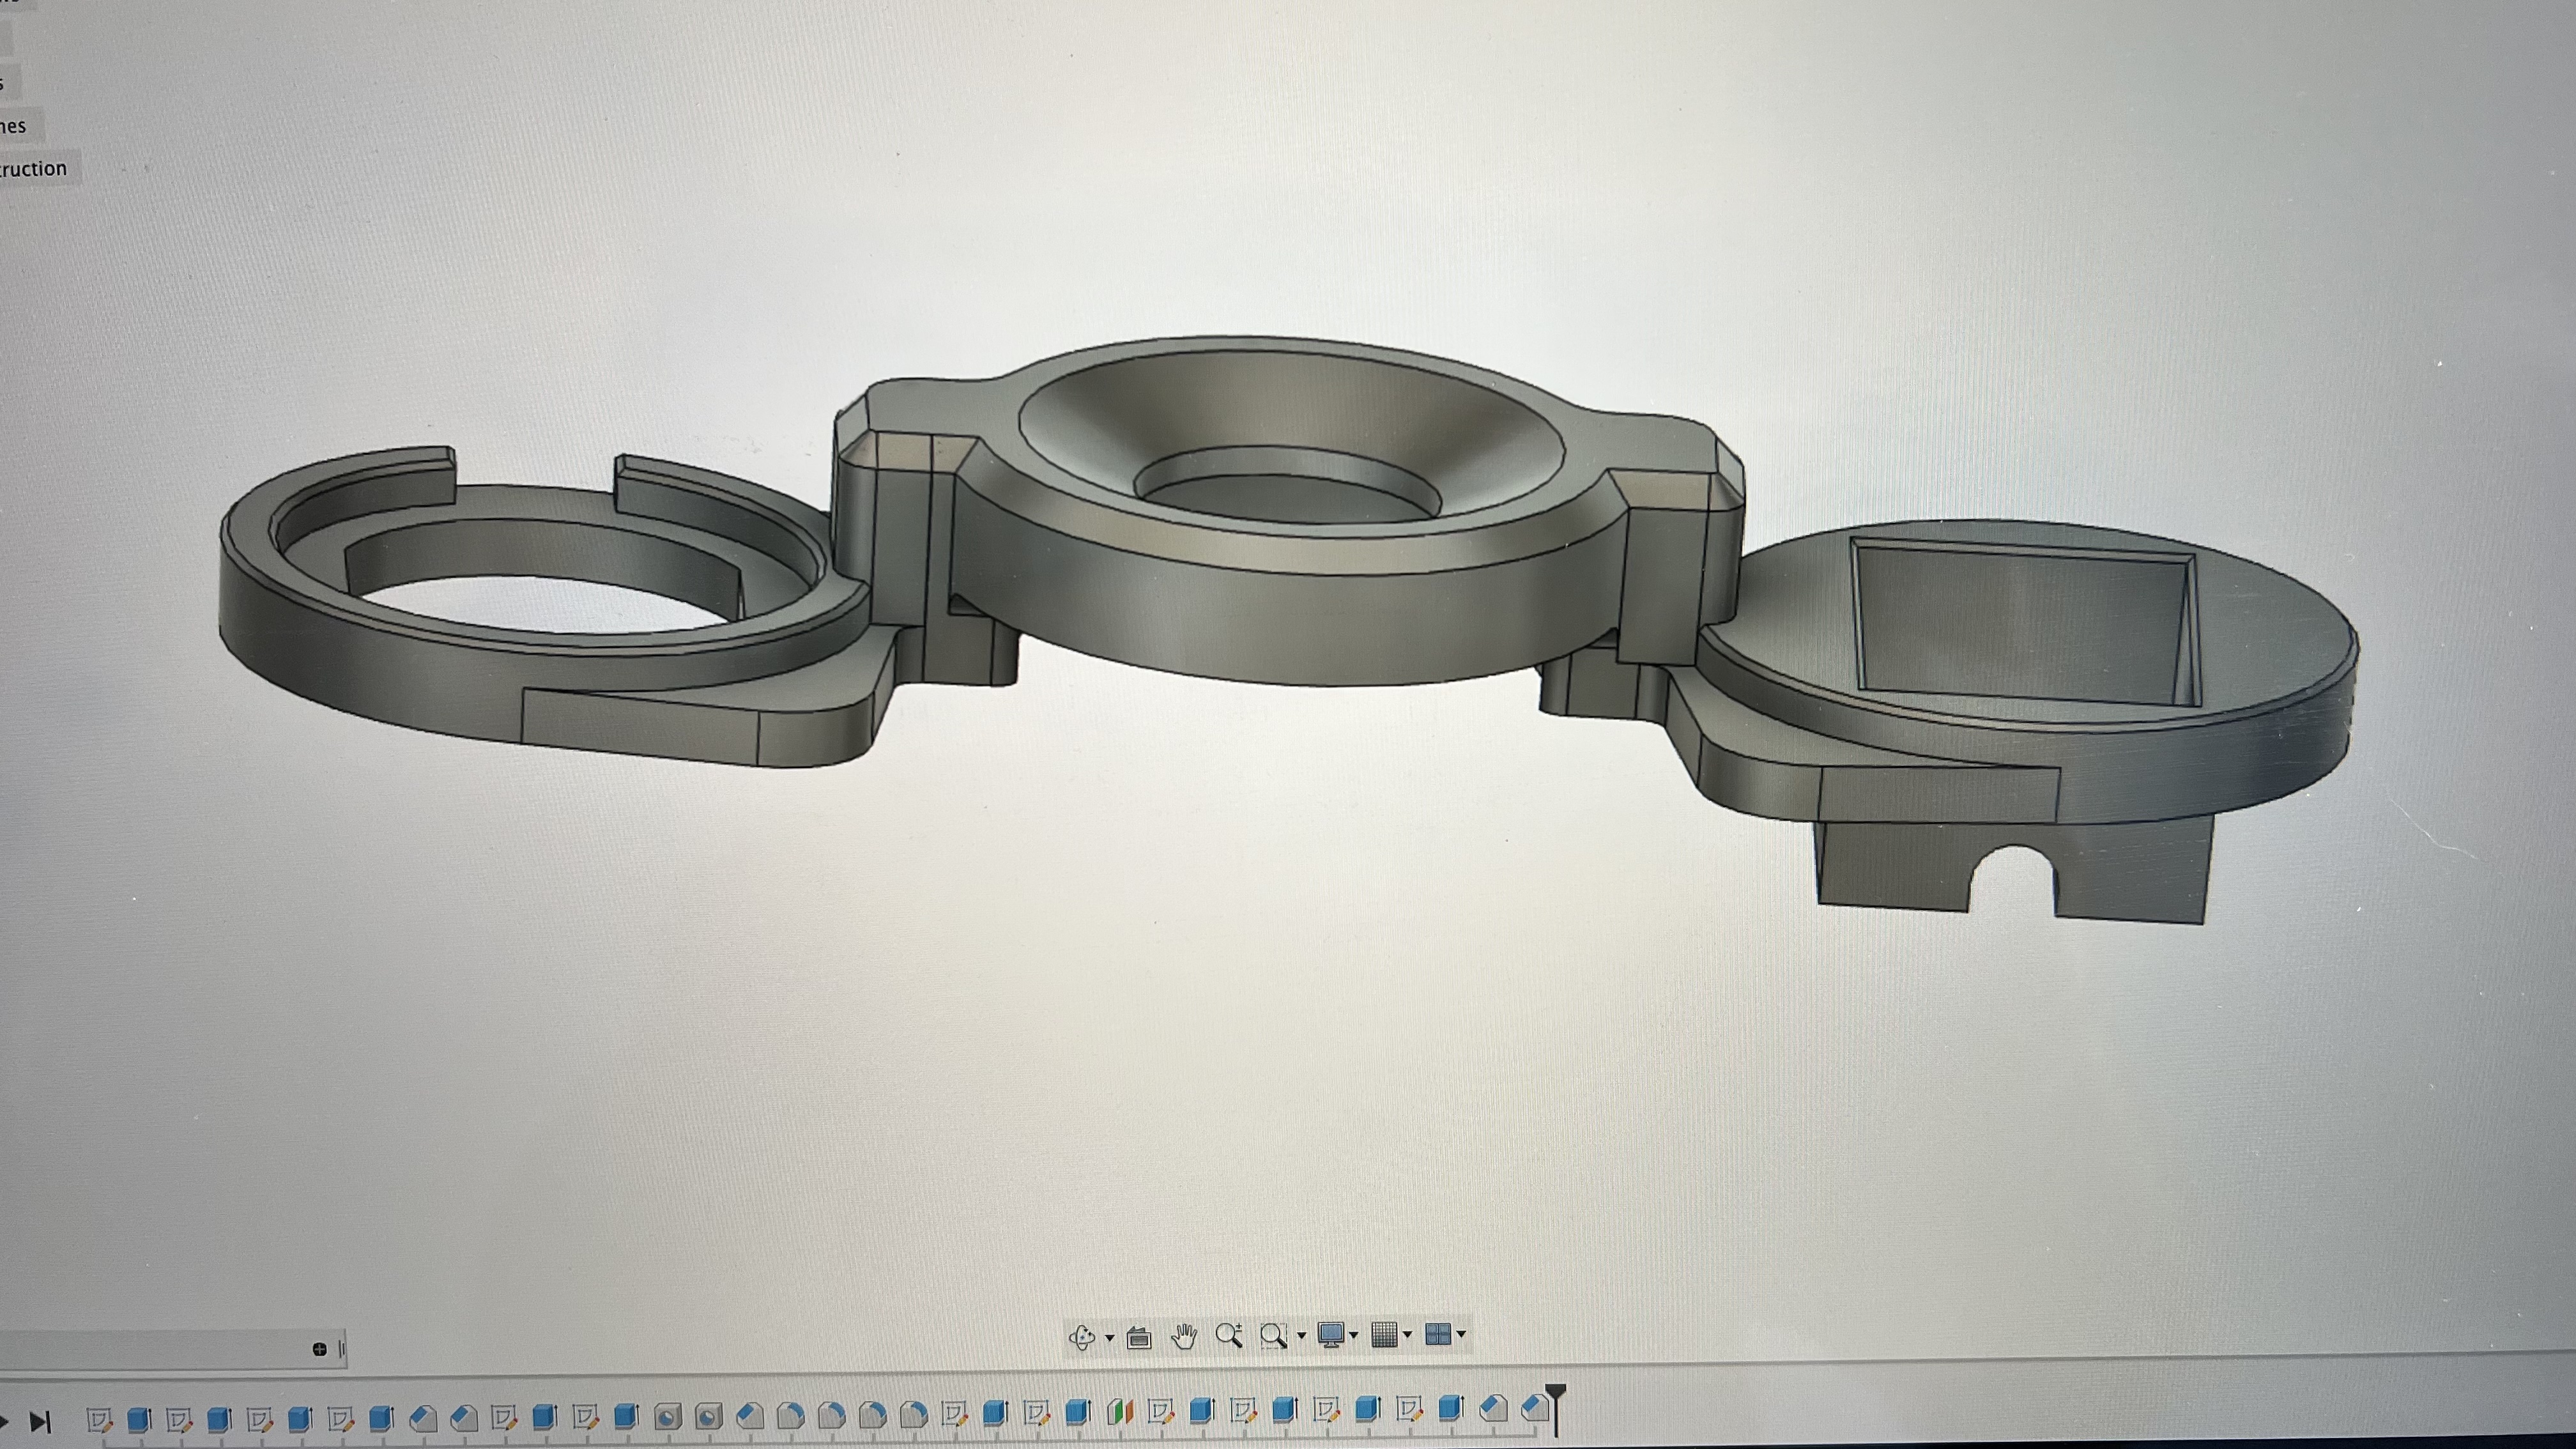Viewport: 2576px width, 1449px height.
Task: Select the first of two round hole features in timeline
Action: 668,1417
